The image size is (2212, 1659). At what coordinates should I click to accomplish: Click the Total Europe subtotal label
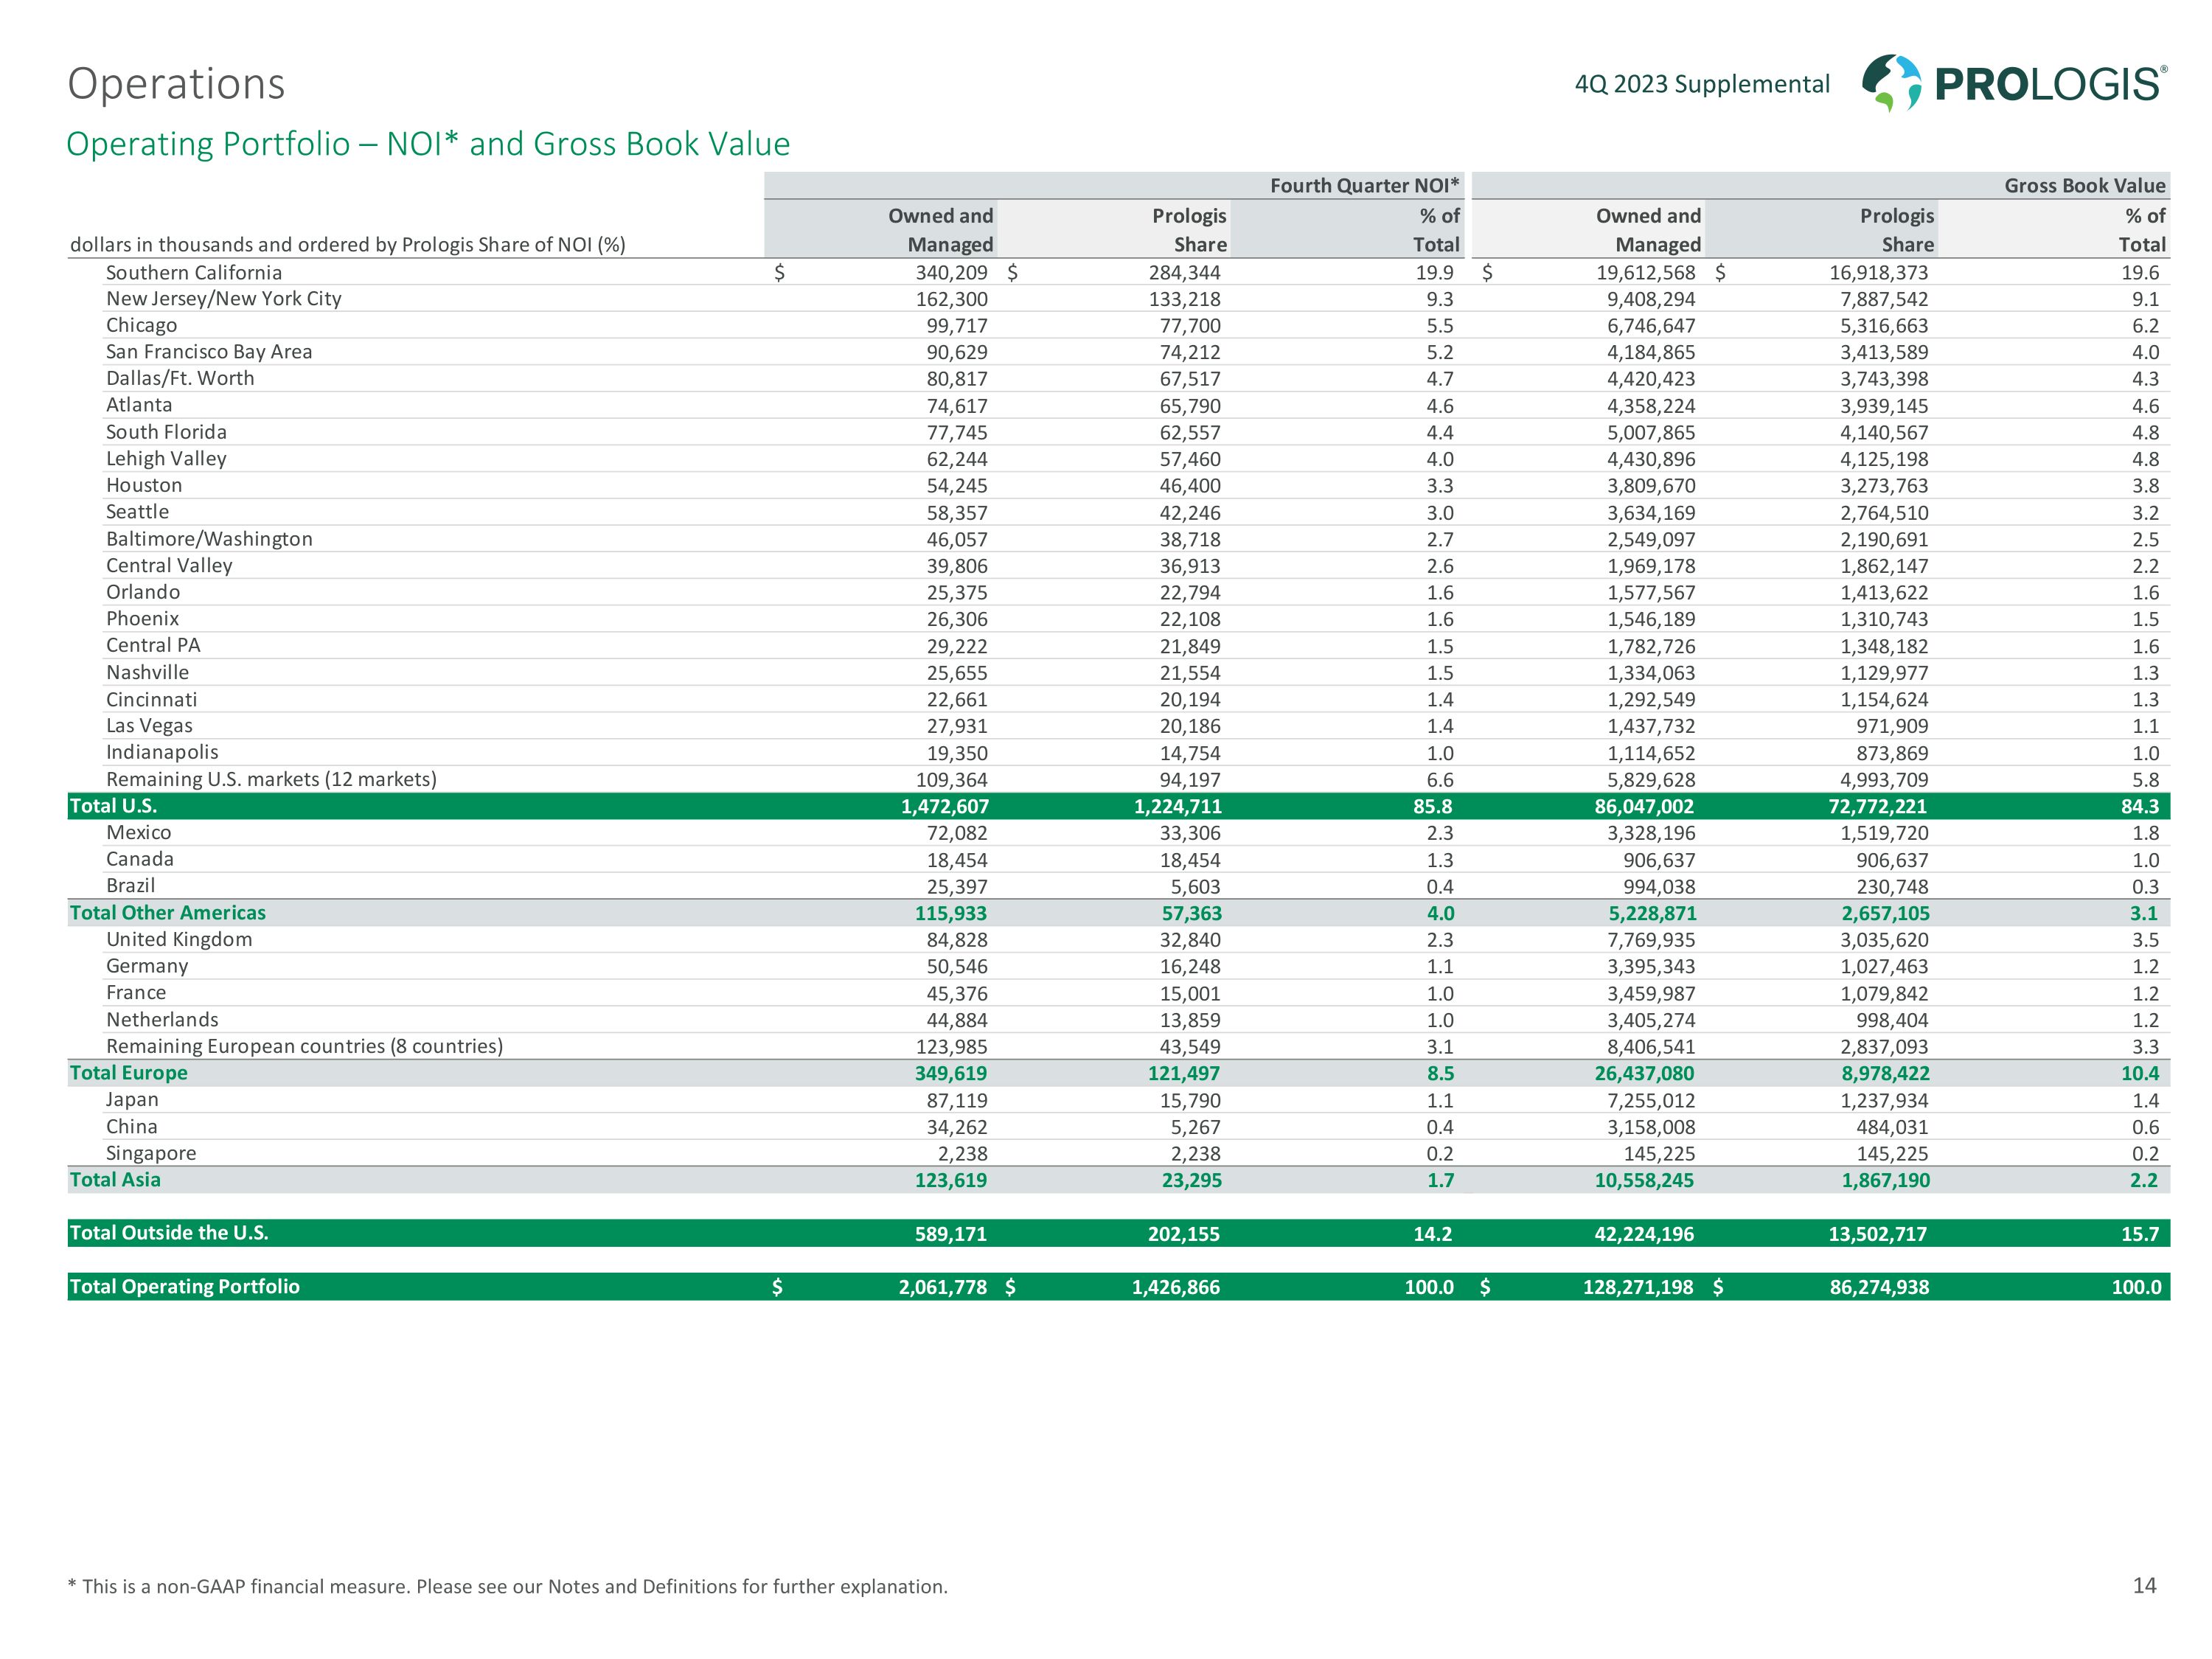[x=128, y=1073]
